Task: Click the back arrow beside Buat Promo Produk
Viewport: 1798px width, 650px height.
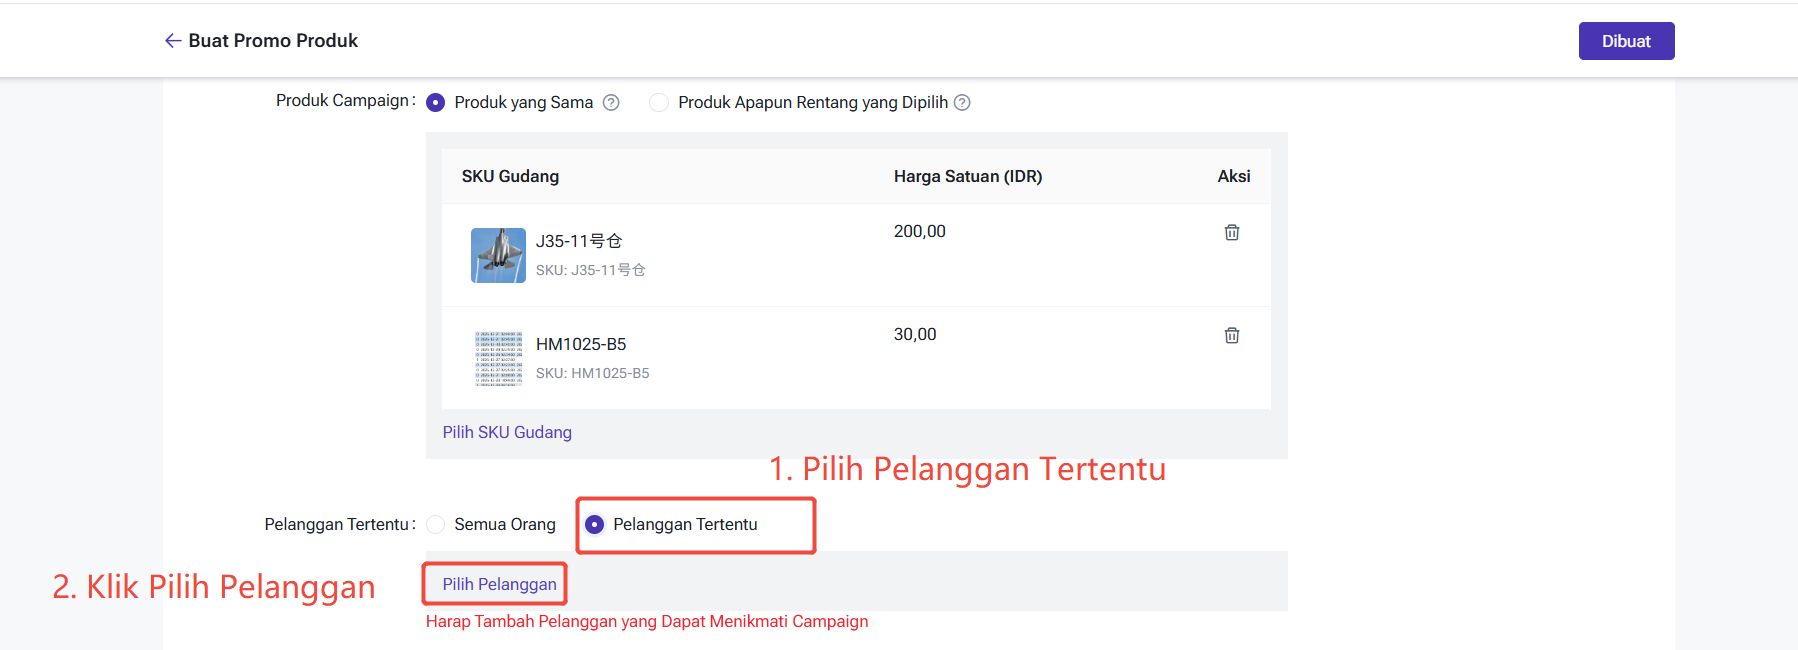Action: (x=173, y=41)
